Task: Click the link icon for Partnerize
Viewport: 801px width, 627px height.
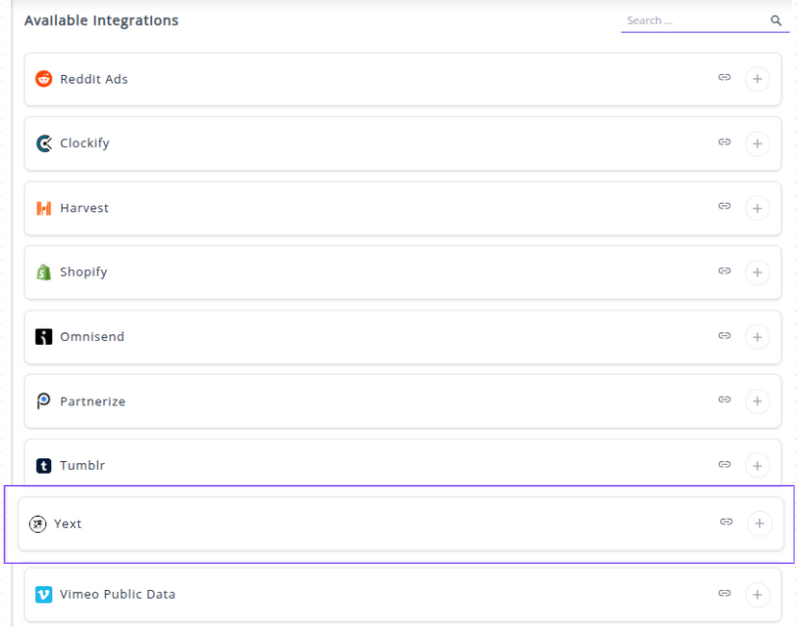Action: [x=724, y=400]
